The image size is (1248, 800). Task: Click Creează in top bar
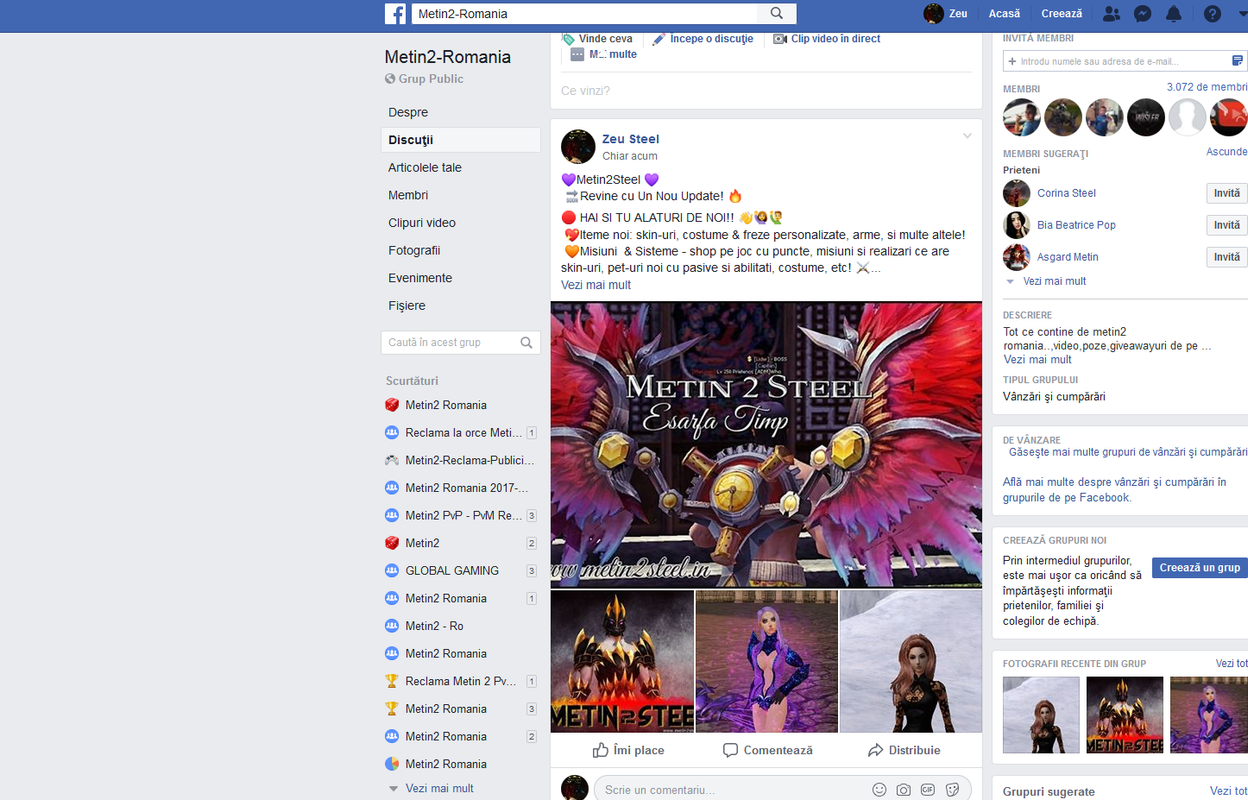click(1062, 14)
